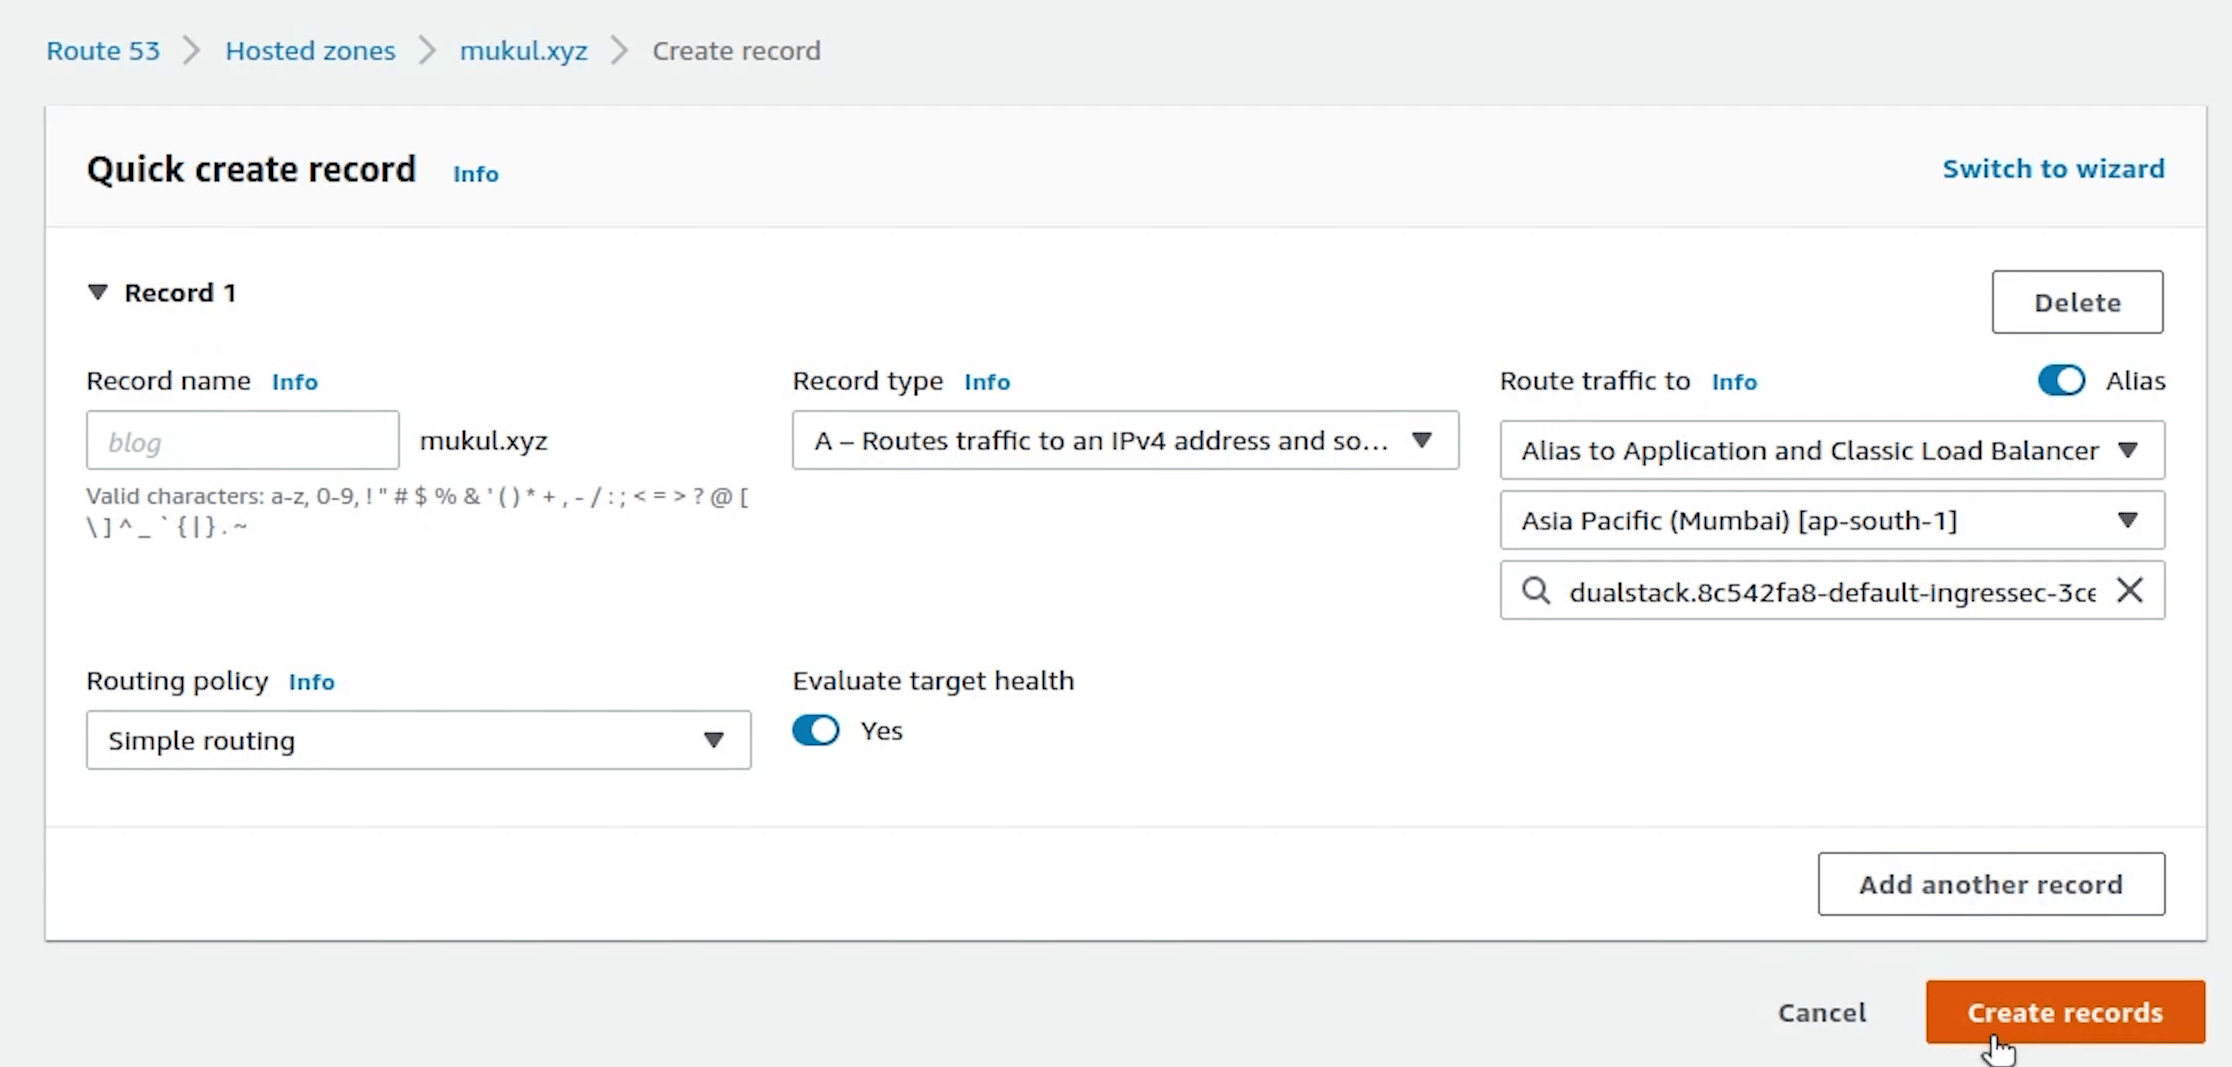Collapse the Record 1 section triangle
Viewport: 2232px width, 1067px height.
[x=98, y=292]
